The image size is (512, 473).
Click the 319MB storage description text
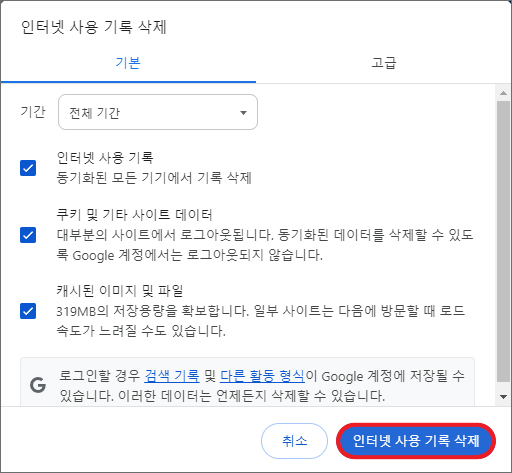pyautogui.click(x=260, y=321)
